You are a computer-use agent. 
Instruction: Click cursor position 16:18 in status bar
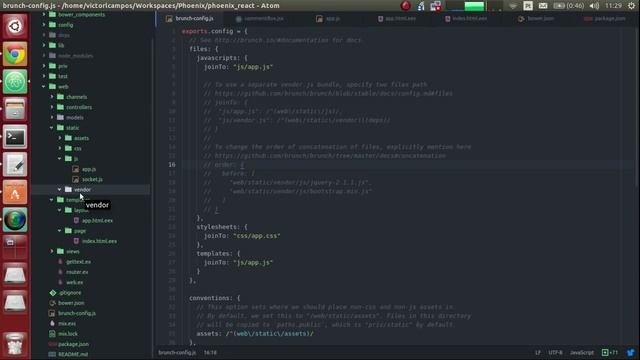210,352
